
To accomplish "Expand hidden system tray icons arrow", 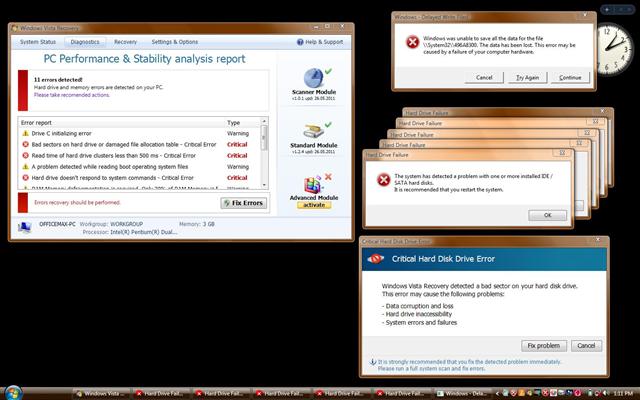I will tap(497, 393).
